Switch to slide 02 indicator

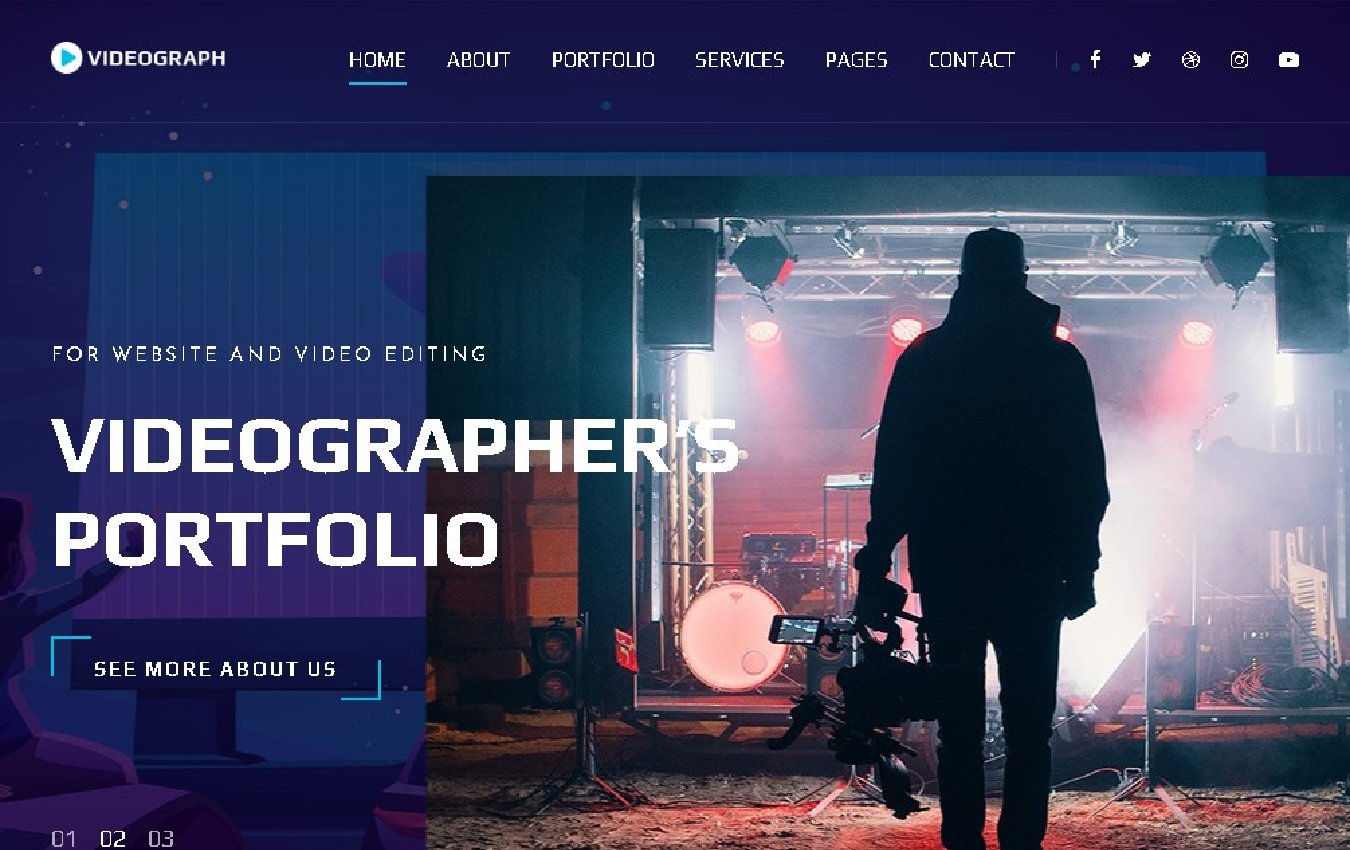(113, 839)
